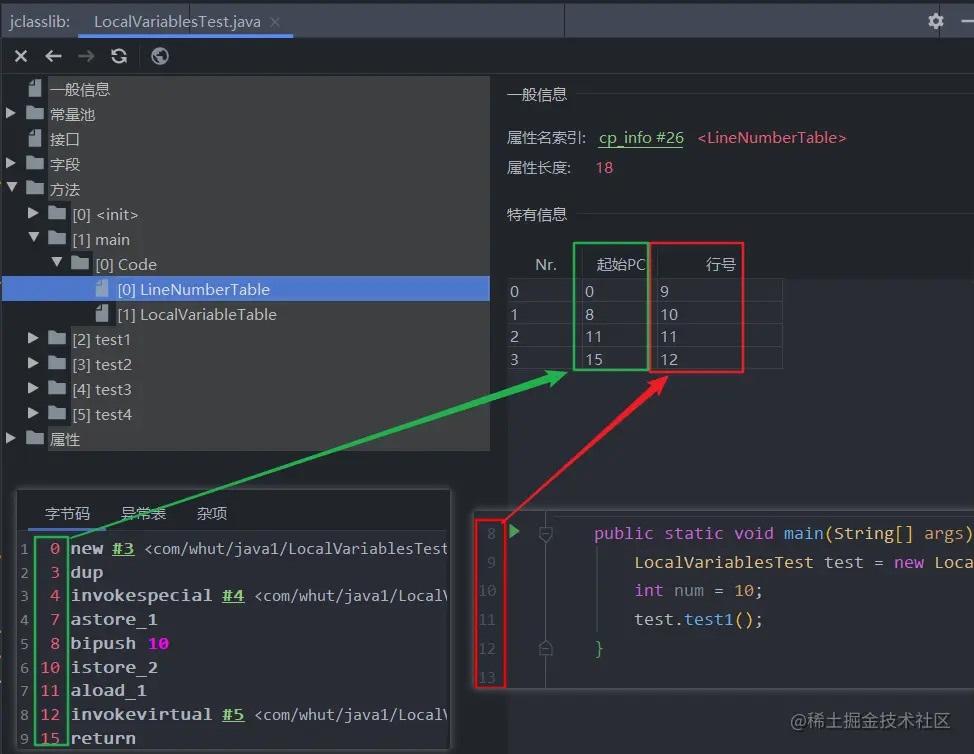
Task: Collapse the 方法 node
Action: tap(12, 187)
